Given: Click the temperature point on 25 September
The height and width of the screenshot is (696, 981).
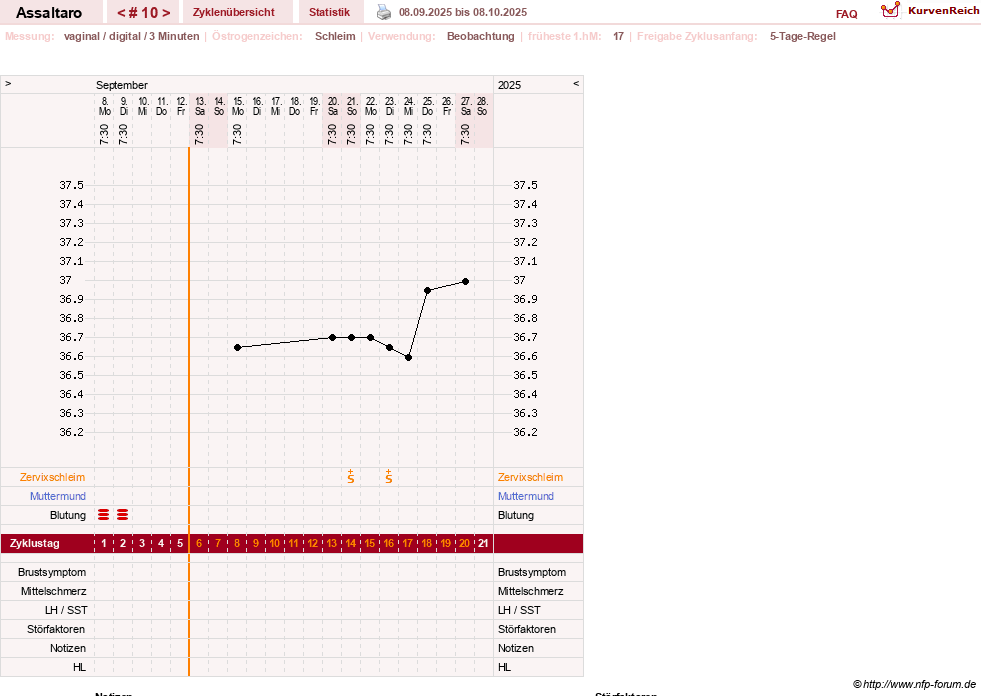Looking at the screenshot, I should pyautogui.click(x=427, y=290).
